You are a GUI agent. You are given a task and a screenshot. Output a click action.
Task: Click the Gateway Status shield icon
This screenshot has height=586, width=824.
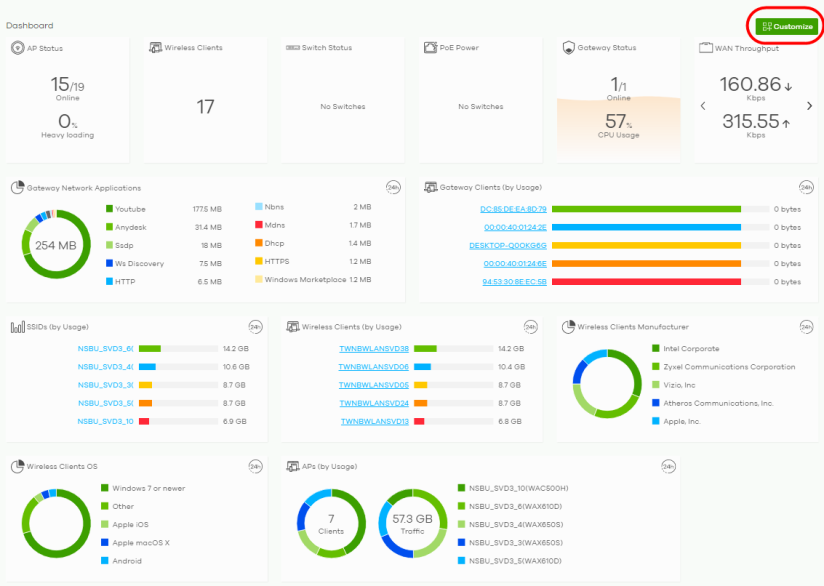tap(568, 48)
